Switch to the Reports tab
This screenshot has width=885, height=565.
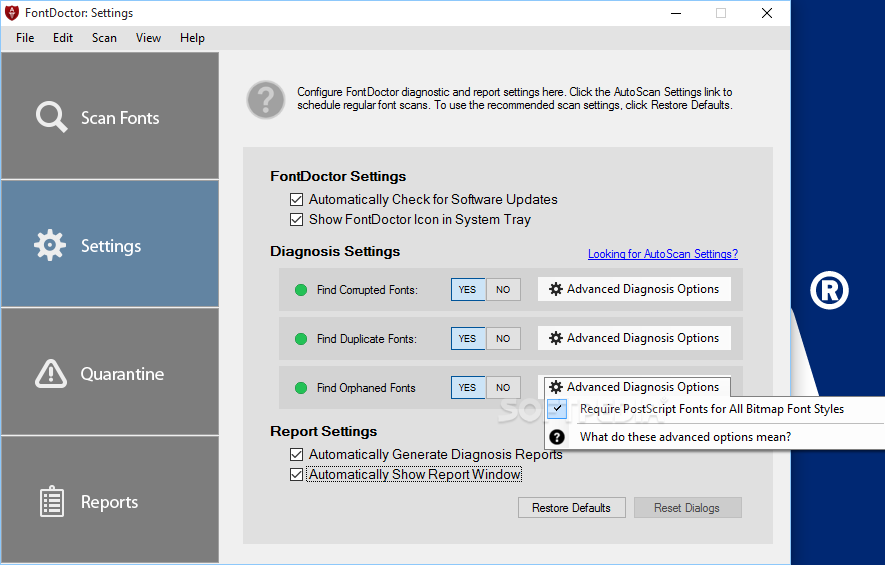pyautogui.click(x=110, y=500)
